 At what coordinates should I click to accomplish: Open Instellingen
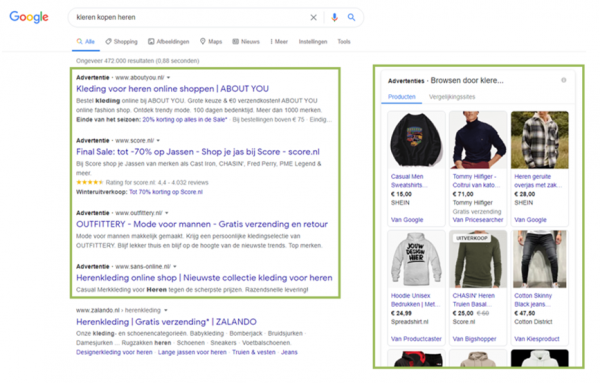313,41
